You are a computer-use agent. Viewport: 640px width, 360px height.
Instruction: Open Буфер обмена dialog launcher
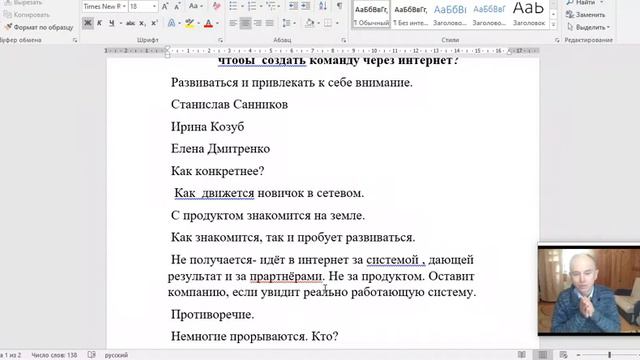pos(75,40)
